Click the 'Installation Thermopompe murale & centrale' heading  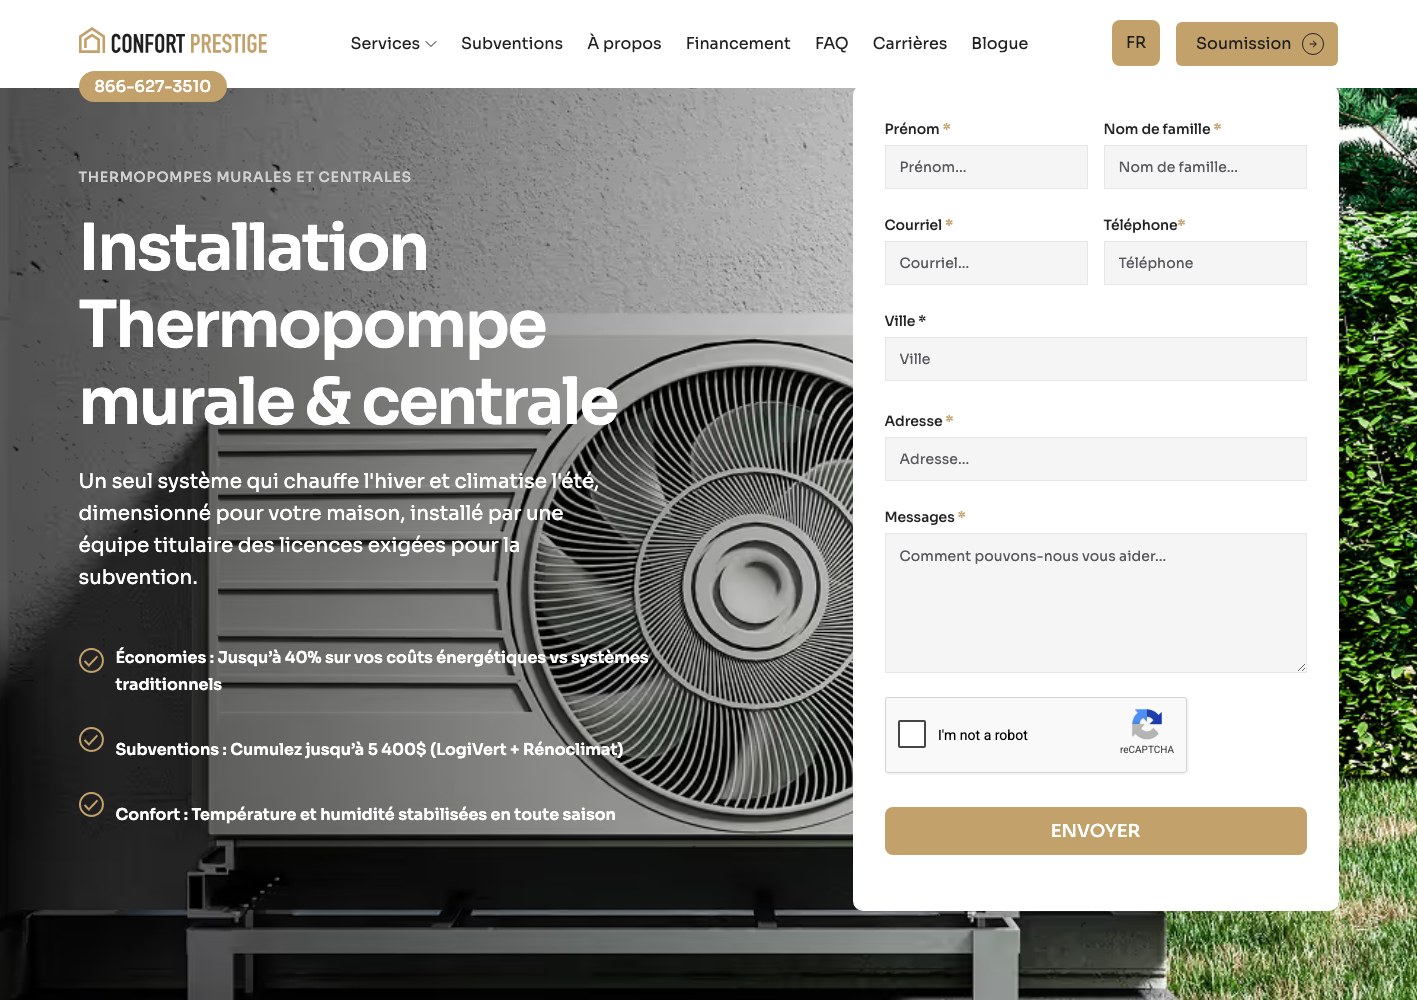(x=348, y=324)
